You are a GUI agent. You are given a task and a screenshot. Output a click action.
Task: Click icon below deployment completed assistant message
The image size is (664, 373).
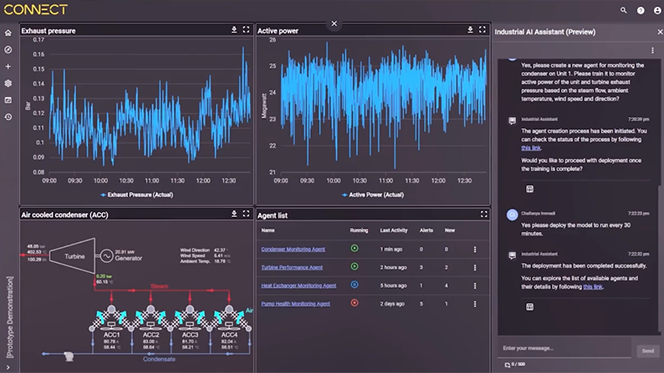coord(529,307)
